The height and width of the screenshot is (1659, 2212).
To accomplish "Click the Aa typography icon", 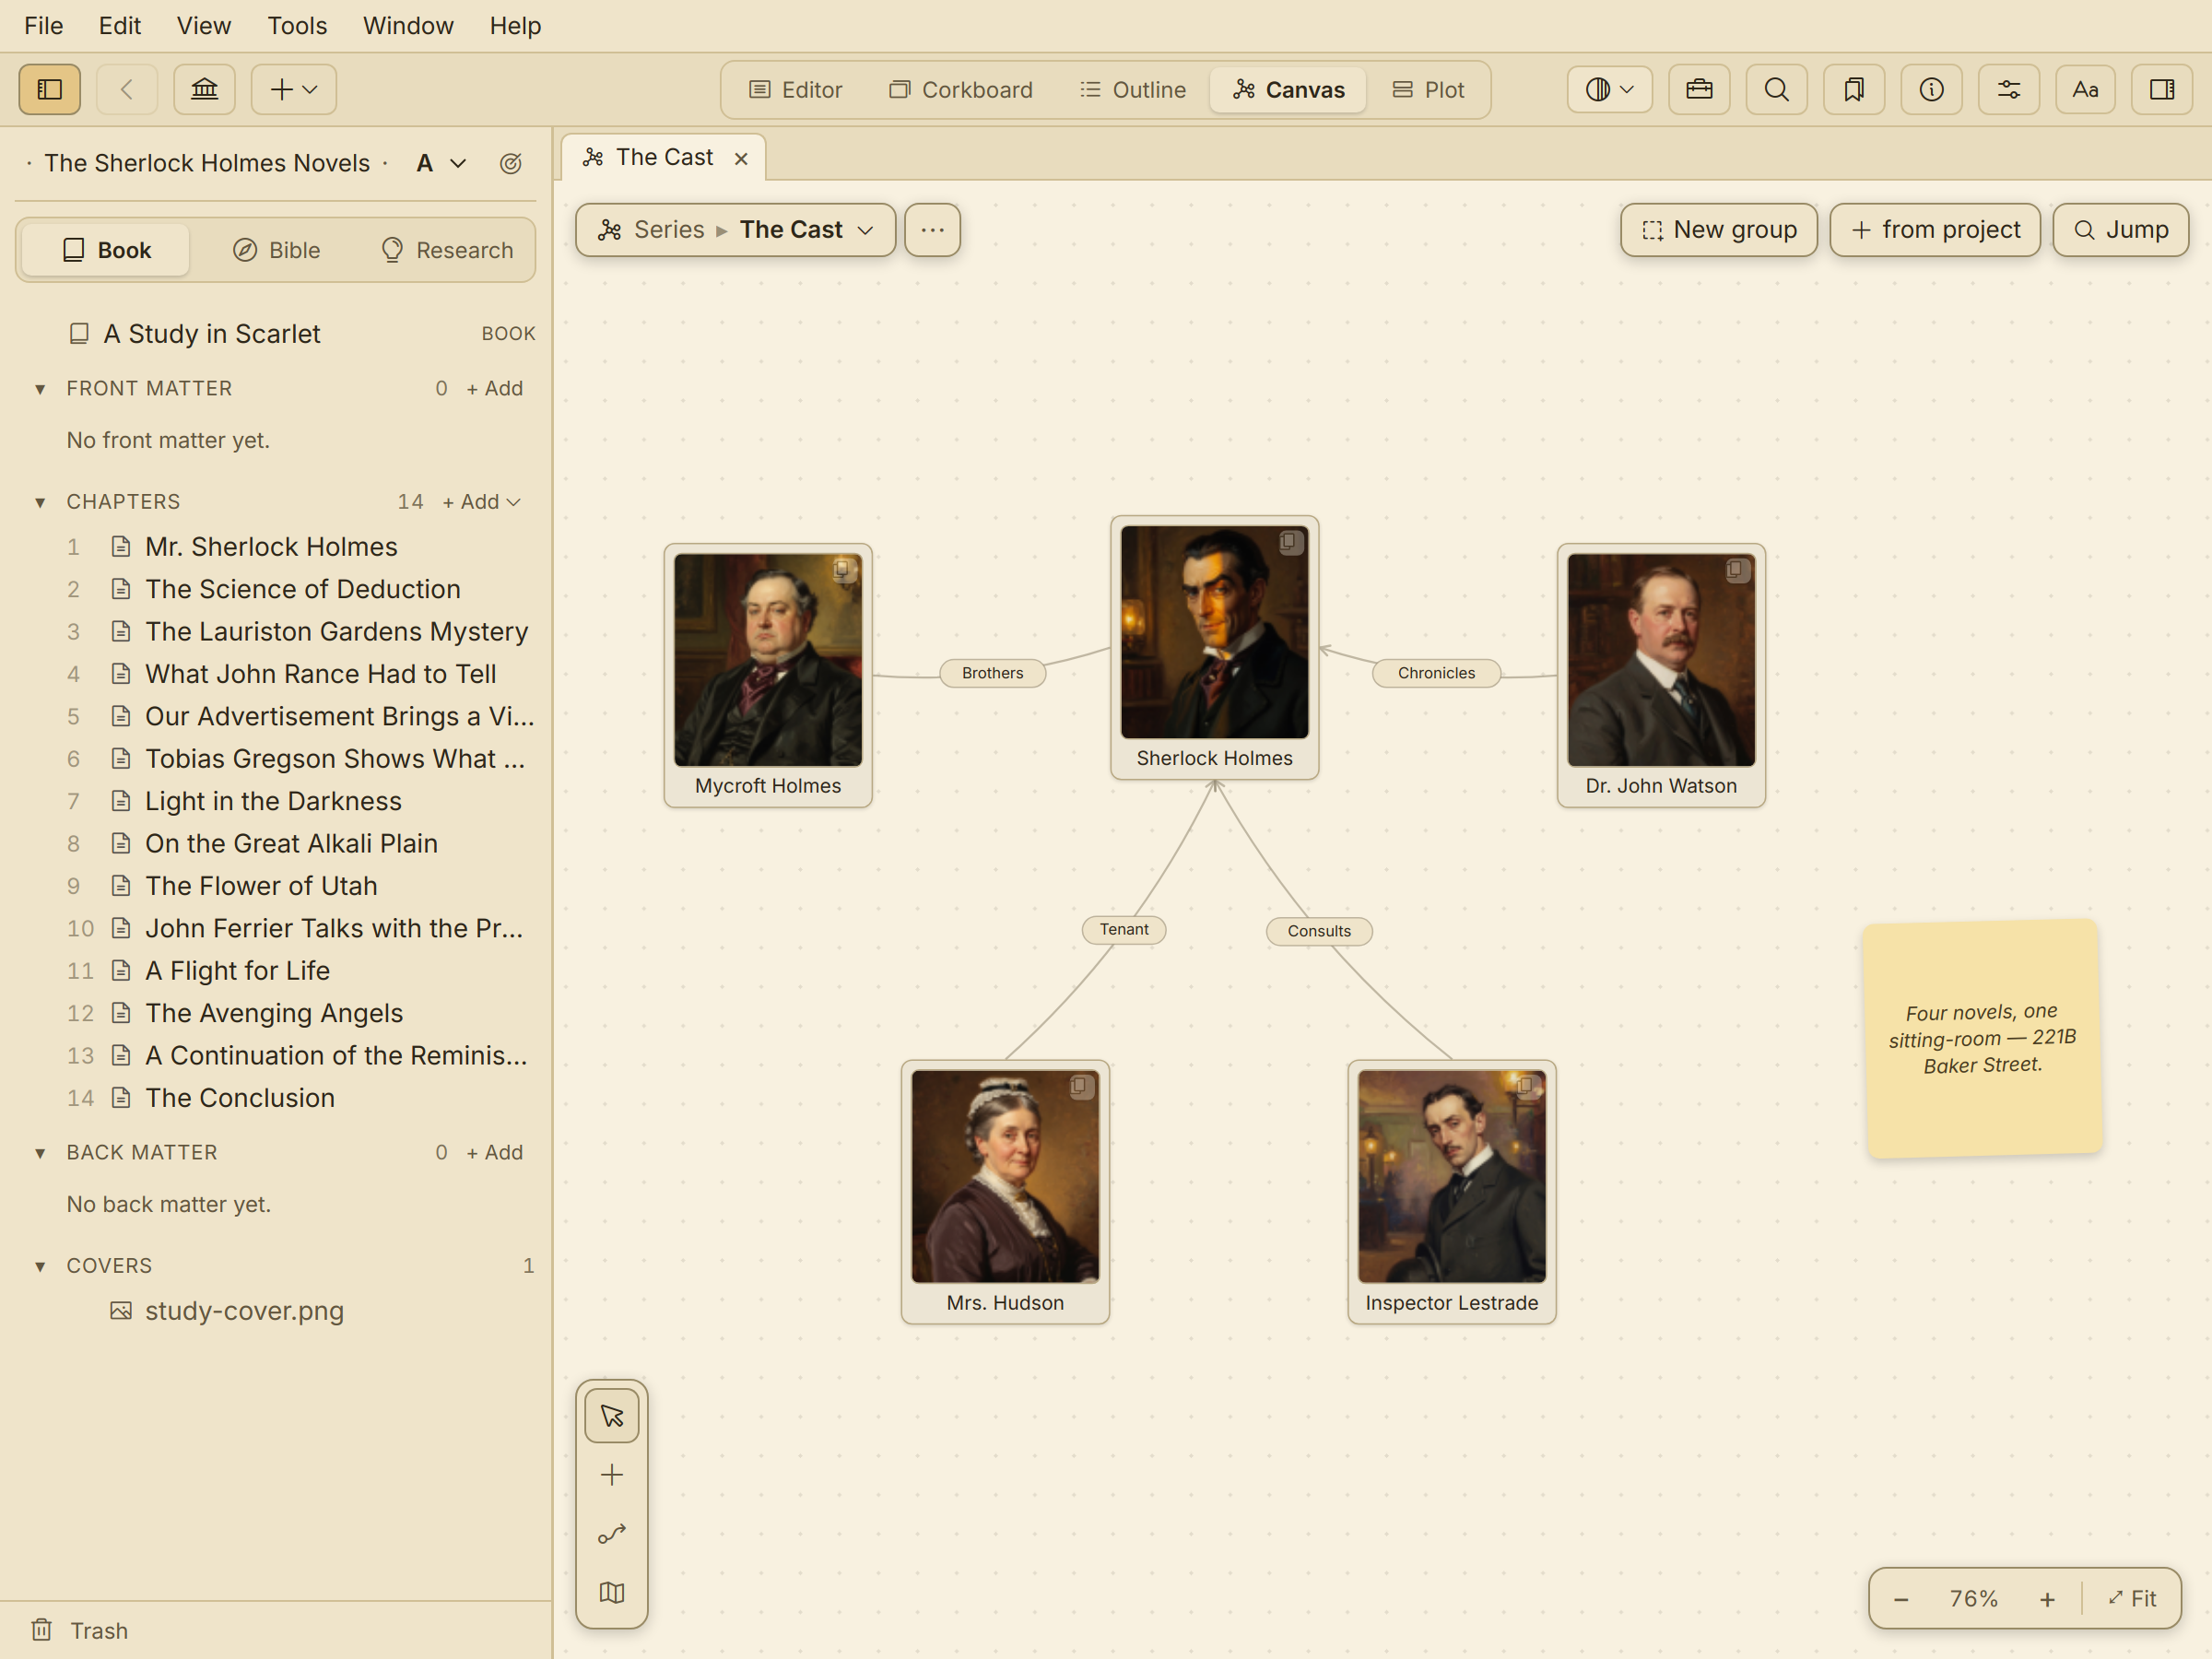I will coord(2085,90).
